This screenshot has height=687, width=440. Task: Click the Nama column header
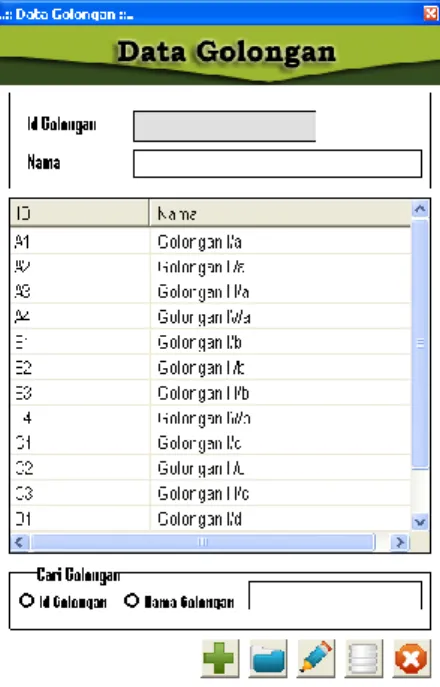click(x=280, y=213)
